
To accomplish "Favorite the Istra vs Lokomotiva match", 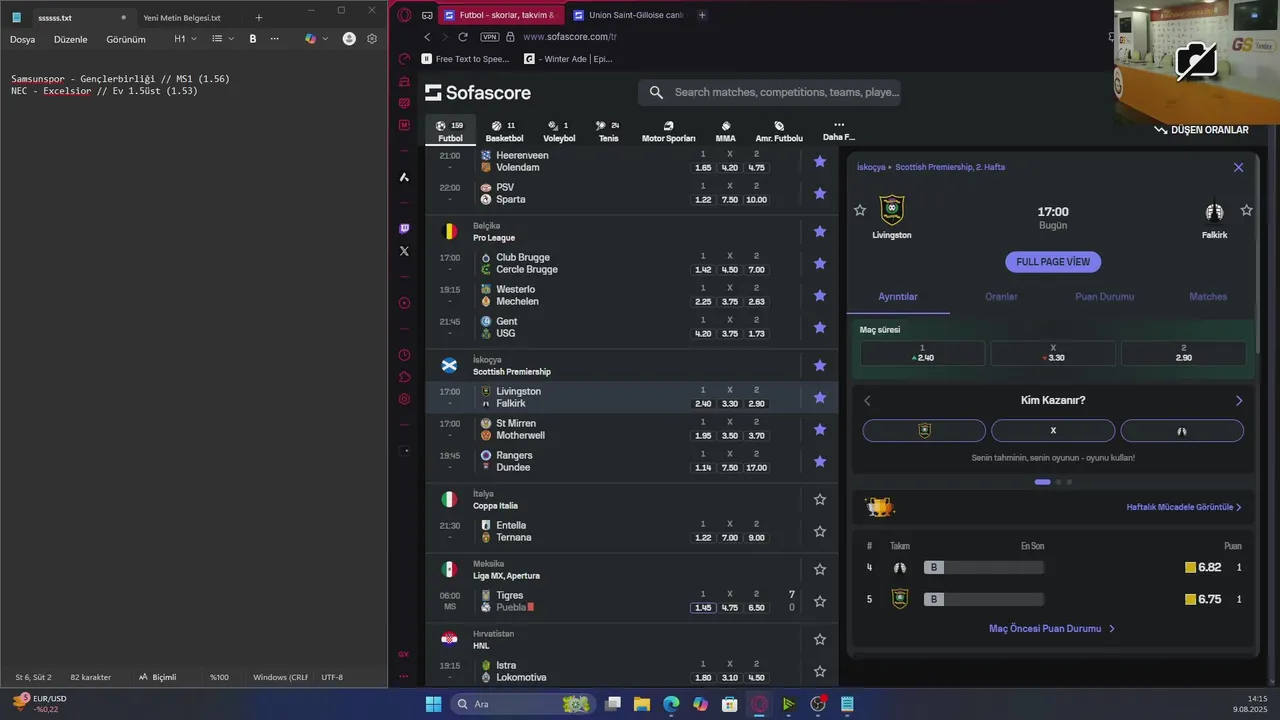I will 820,671.
